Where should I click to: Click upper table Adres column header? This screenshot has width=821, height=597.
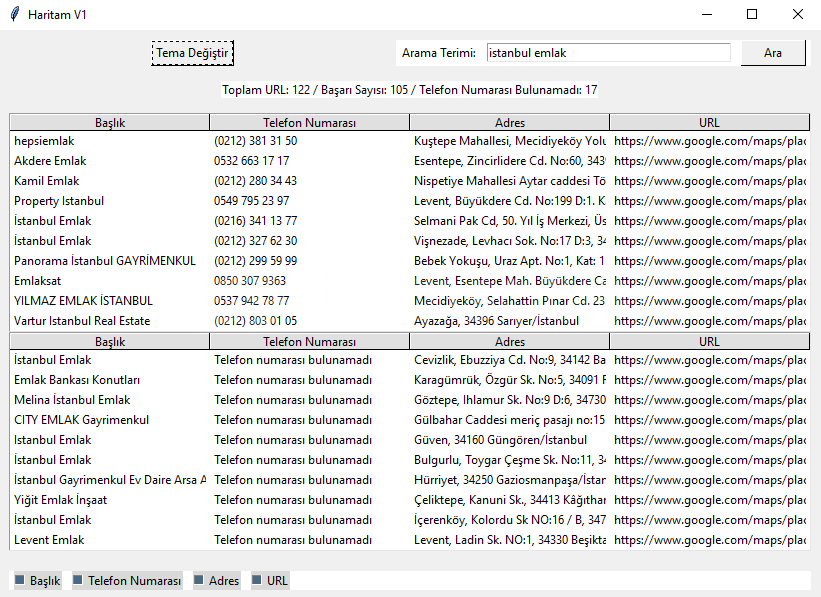pyautogui.click(x=509, y=123)
